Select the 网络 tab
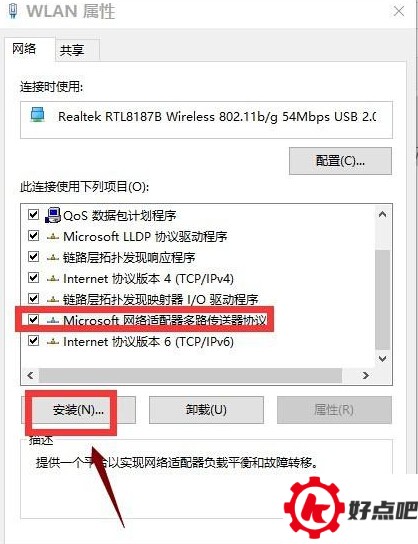Screen dimensions: 418x544 pyautogui.click(x=24, y=49)
